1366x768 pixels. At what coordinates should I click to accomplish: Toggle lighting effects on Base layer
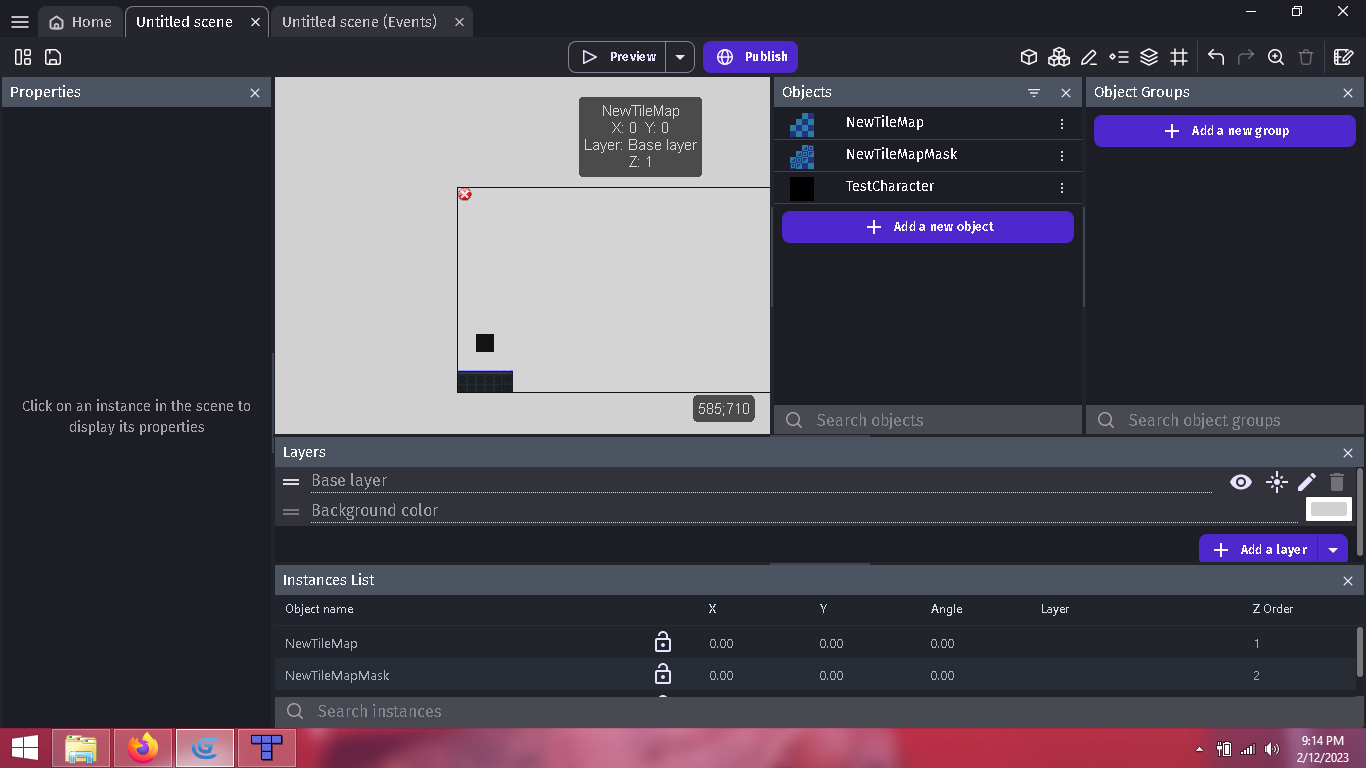[x=1276, y=482]
